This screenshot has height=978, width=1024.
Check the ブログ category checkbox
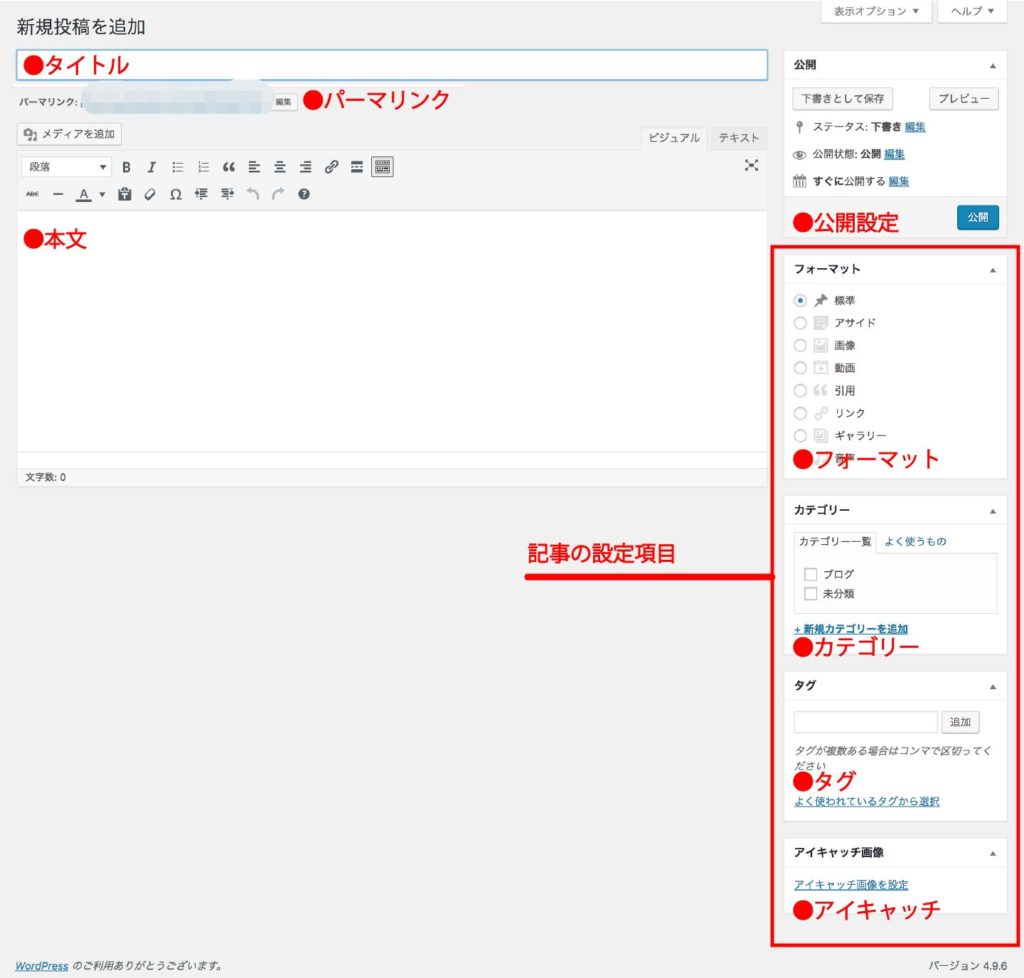click(x=811, y=575)
